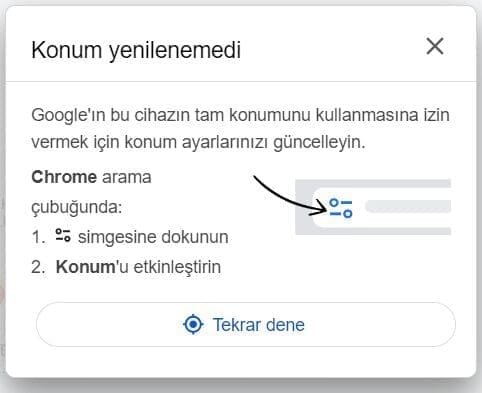Click the small tune icon in step 1

(x=63, y=235)
